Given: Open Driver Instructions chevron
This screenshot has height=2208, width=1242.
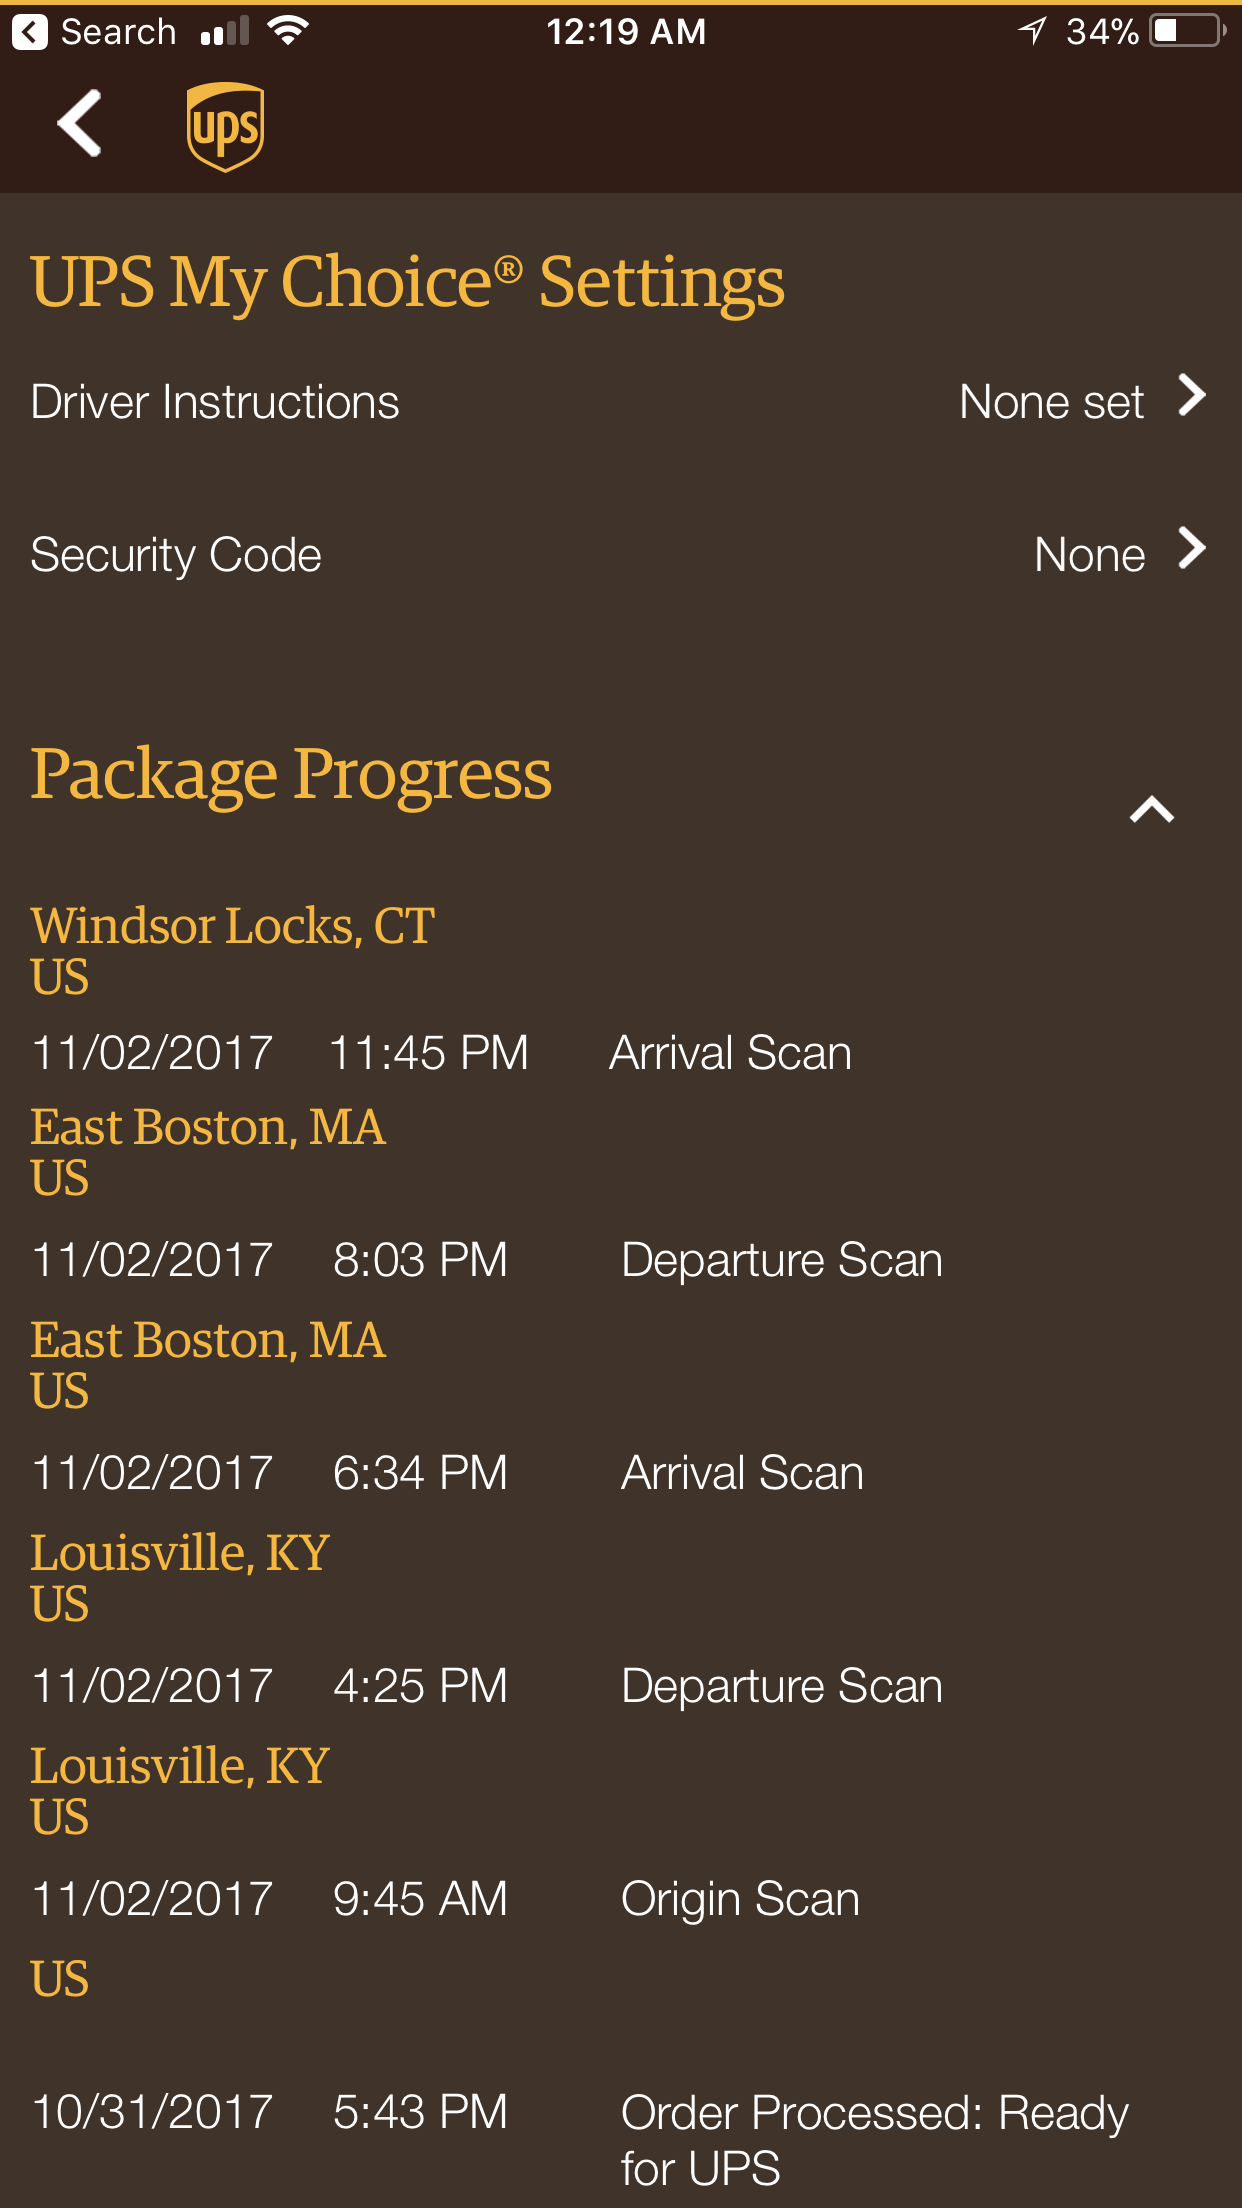Looking at the screenshot, I should coord(1192,395).
